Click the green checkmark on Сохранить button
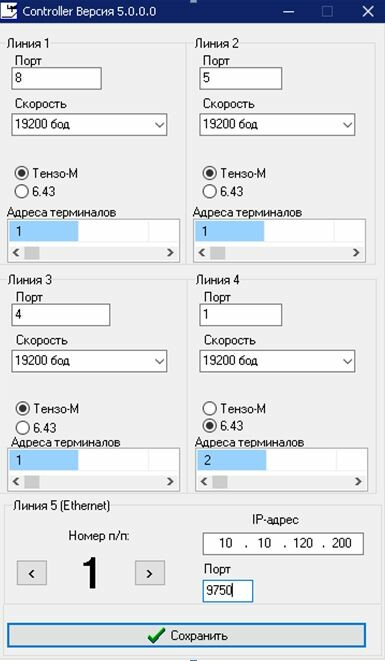This screenshot has width=385, height=661. (x=156, y=635)
